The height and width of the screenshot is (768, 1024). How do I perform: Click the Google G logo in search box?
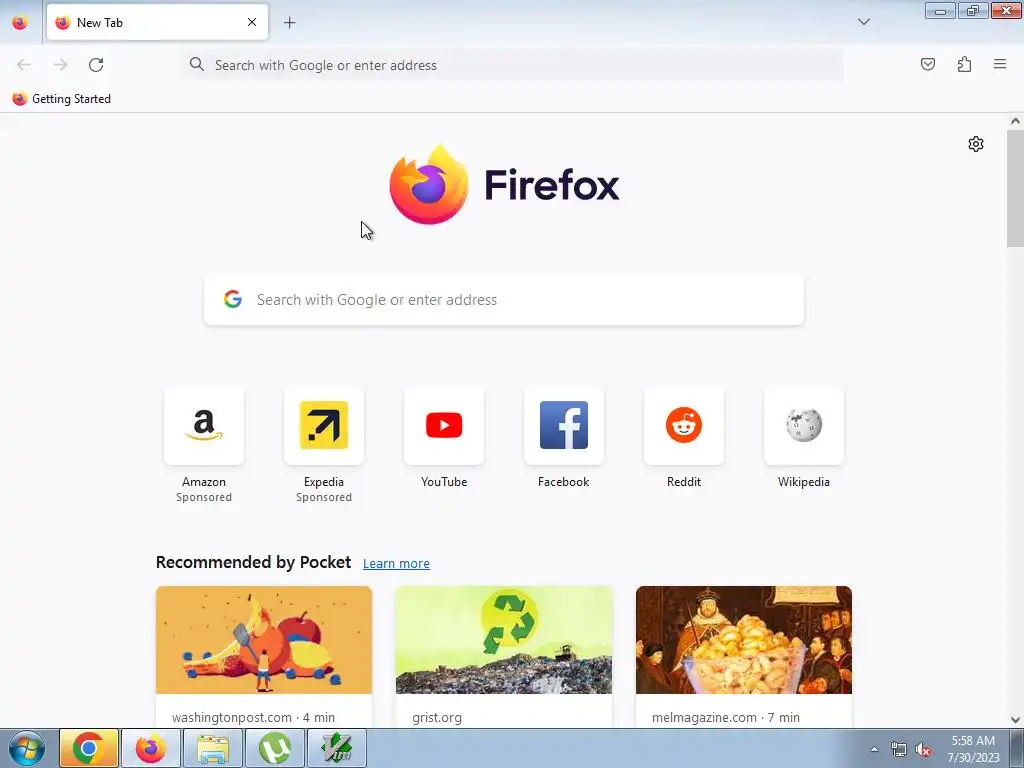point(233,299)
